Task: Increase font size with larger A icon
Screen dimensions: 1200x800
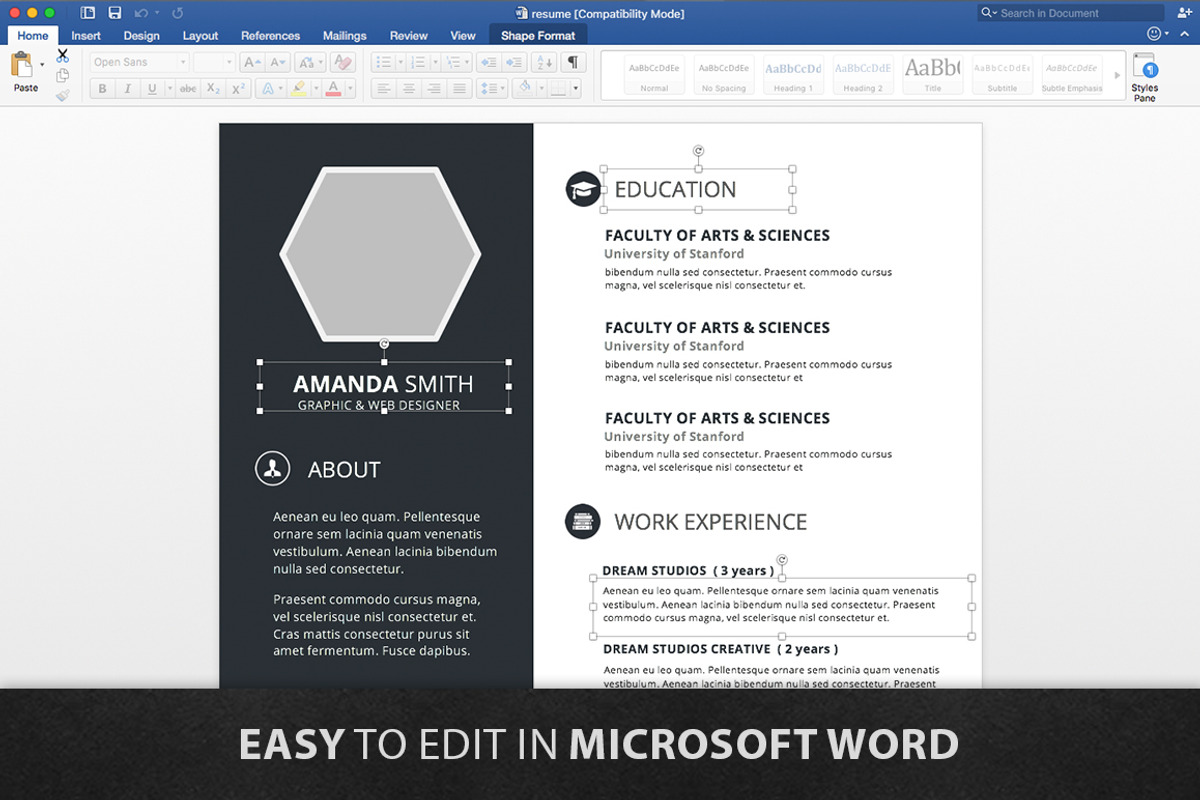Action: point(252,62)
